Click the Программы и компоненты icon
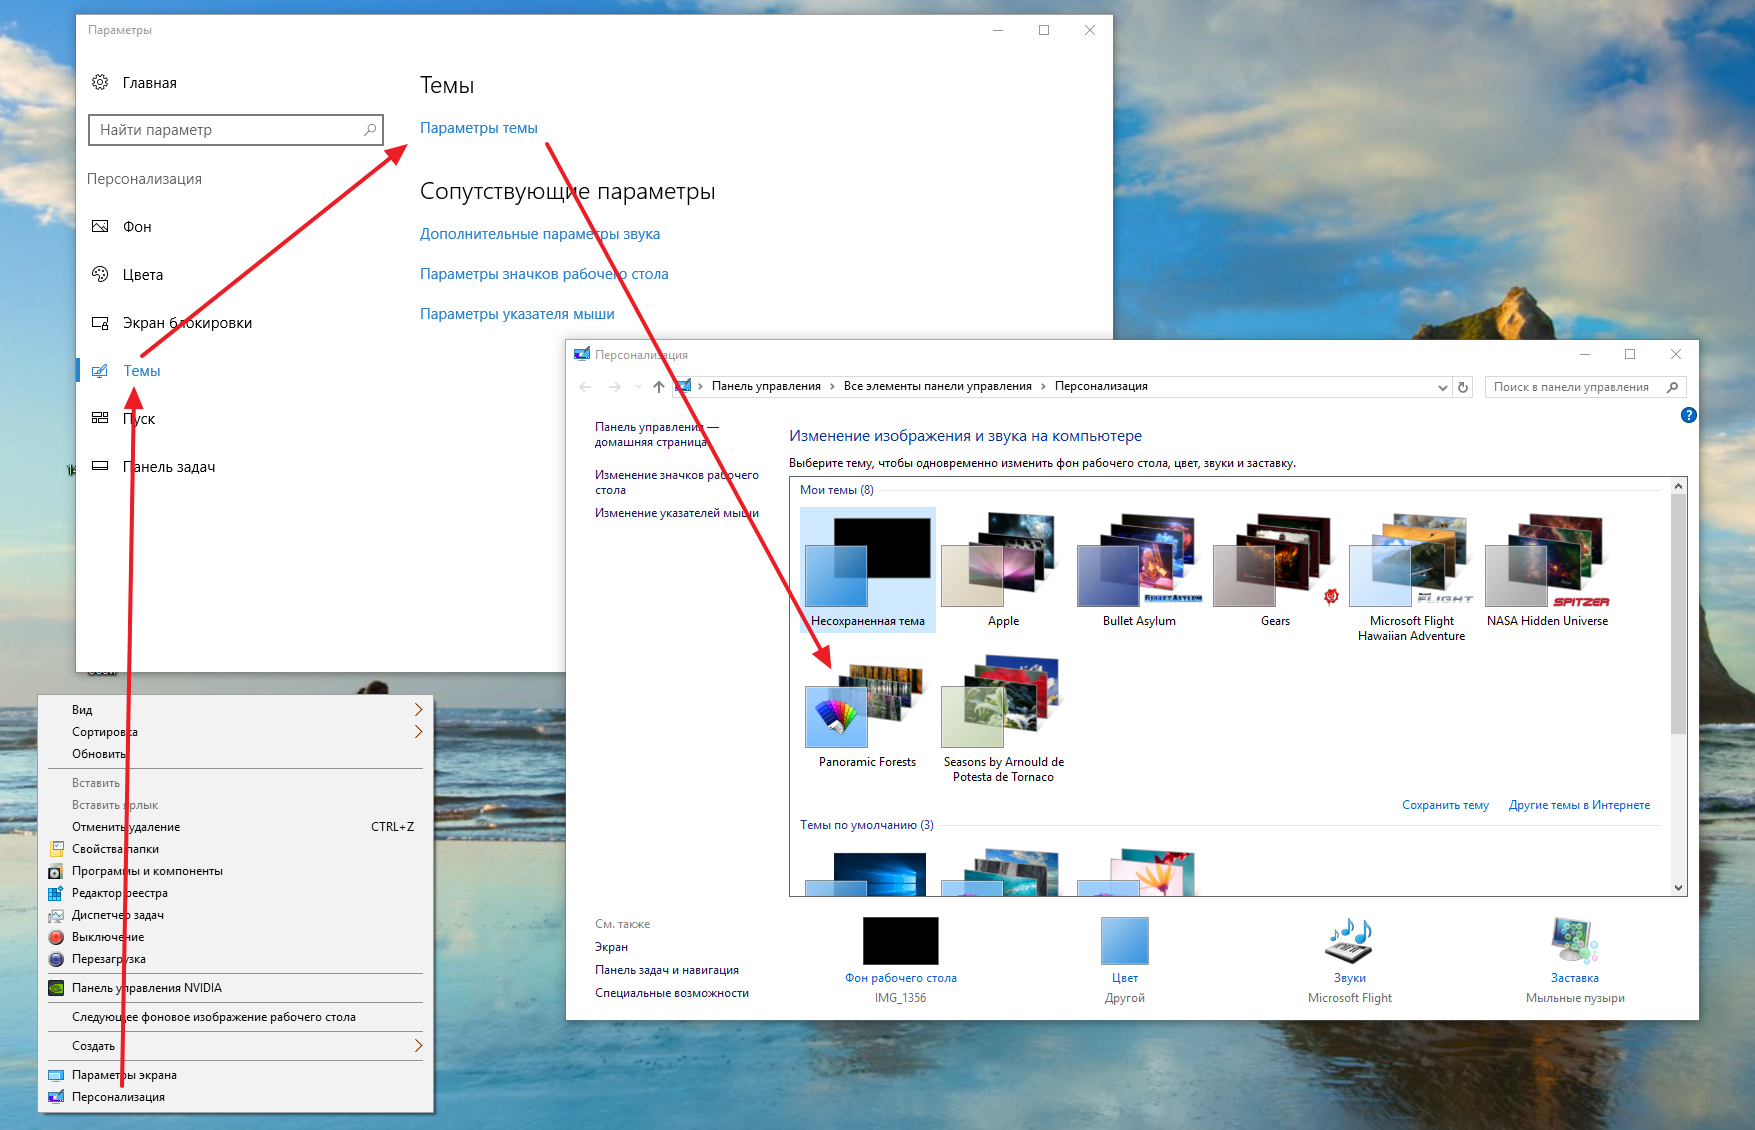Screen dimensions: 1755x1130 (x=56, y=871)
